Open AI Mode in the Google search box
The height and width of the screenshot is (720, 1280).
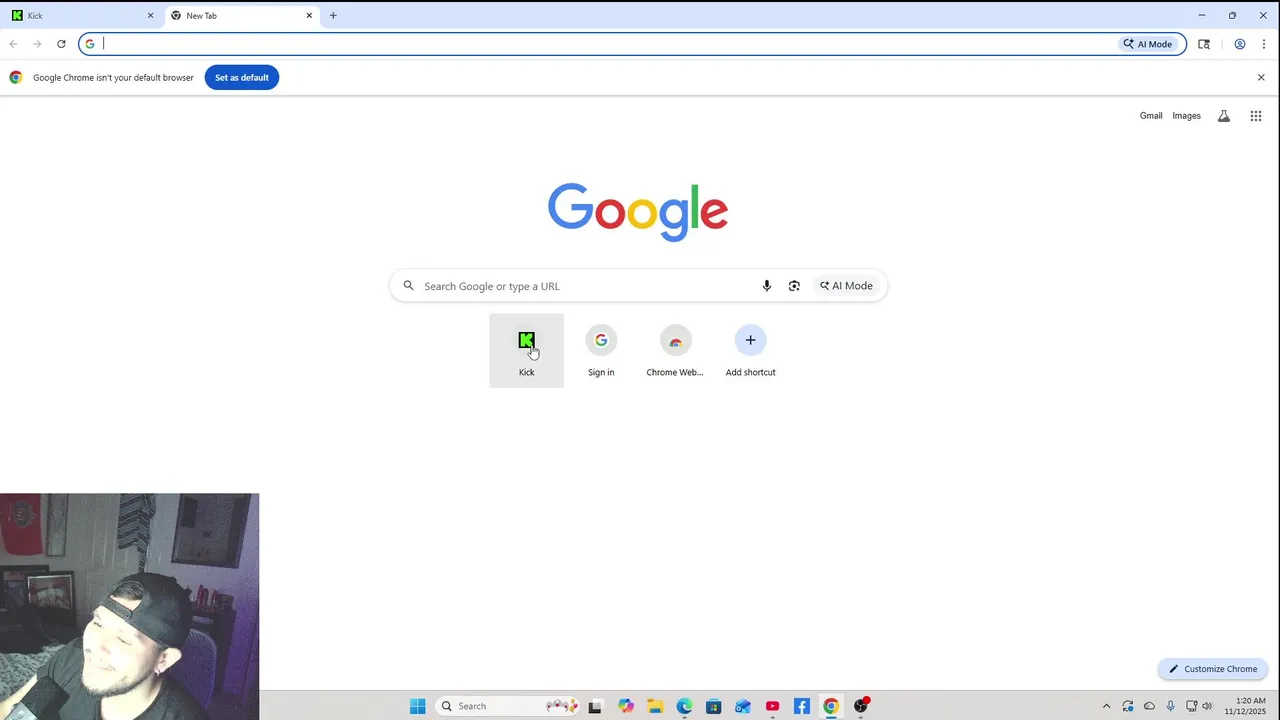[x=846, y=286]
